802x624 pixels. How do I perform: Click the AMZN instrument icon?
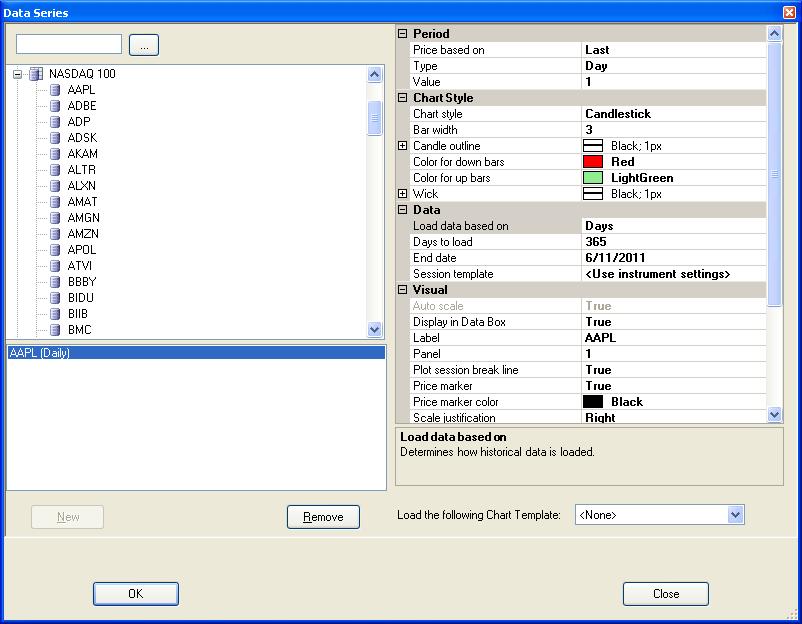click(x=55, y=234)
